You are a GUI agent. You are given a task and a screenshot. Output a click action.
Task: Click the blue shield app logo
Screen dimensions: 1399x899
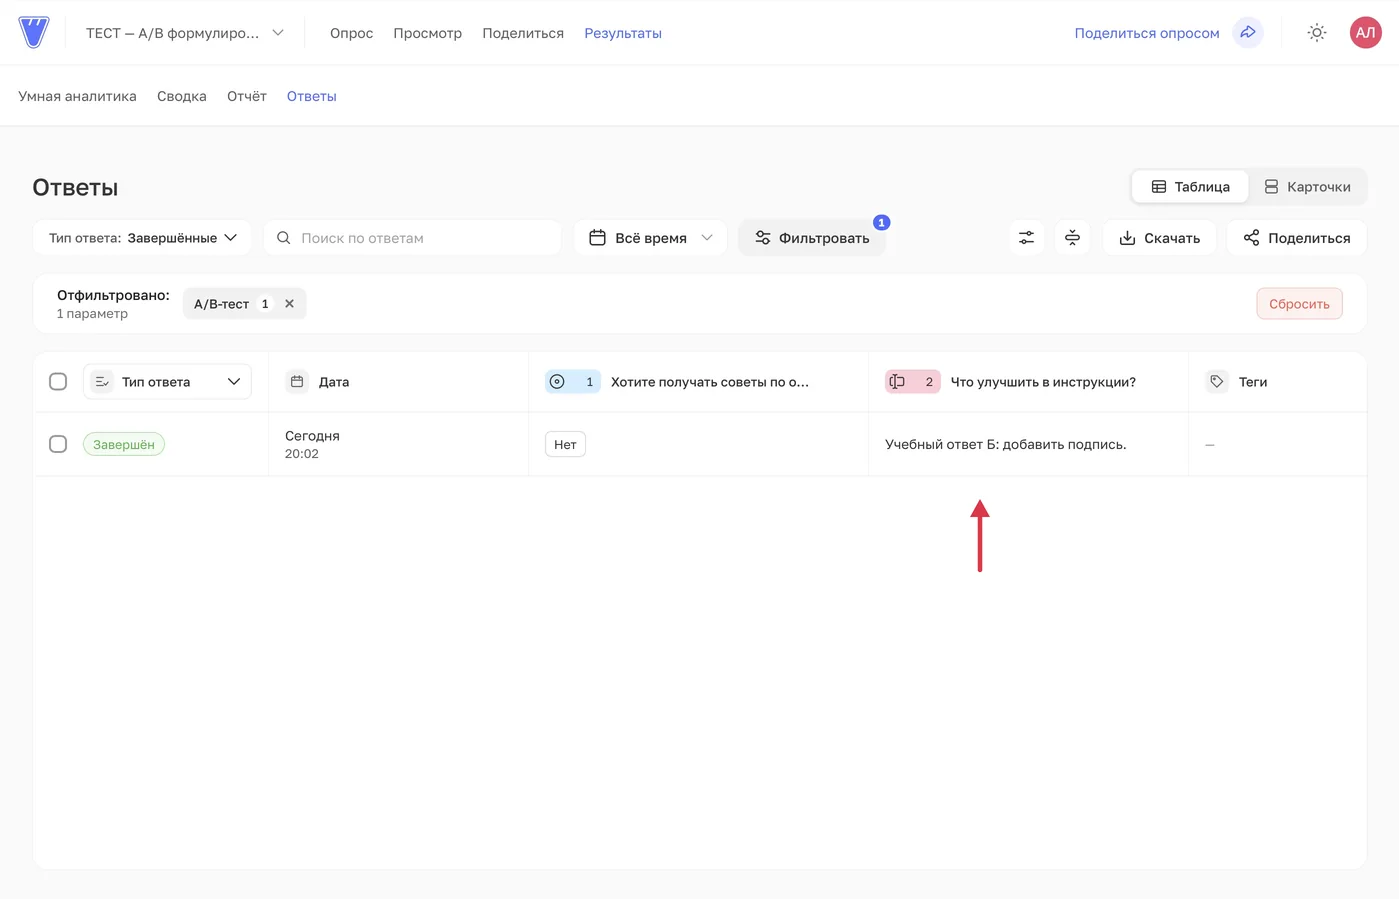[34, 32]
